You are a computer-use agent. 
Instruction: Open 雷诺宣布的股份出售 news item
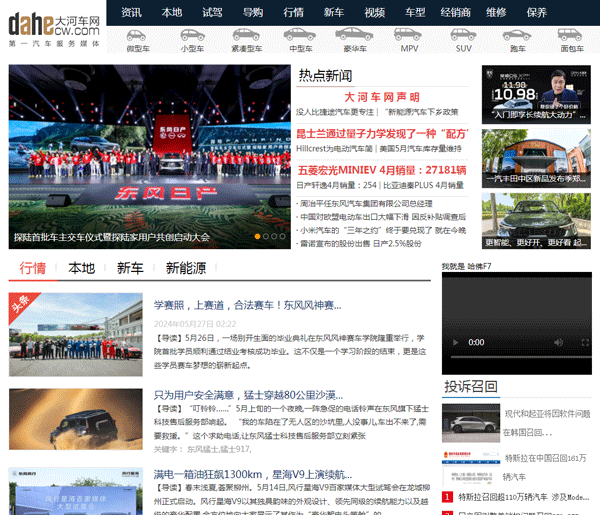click(360, 243)
